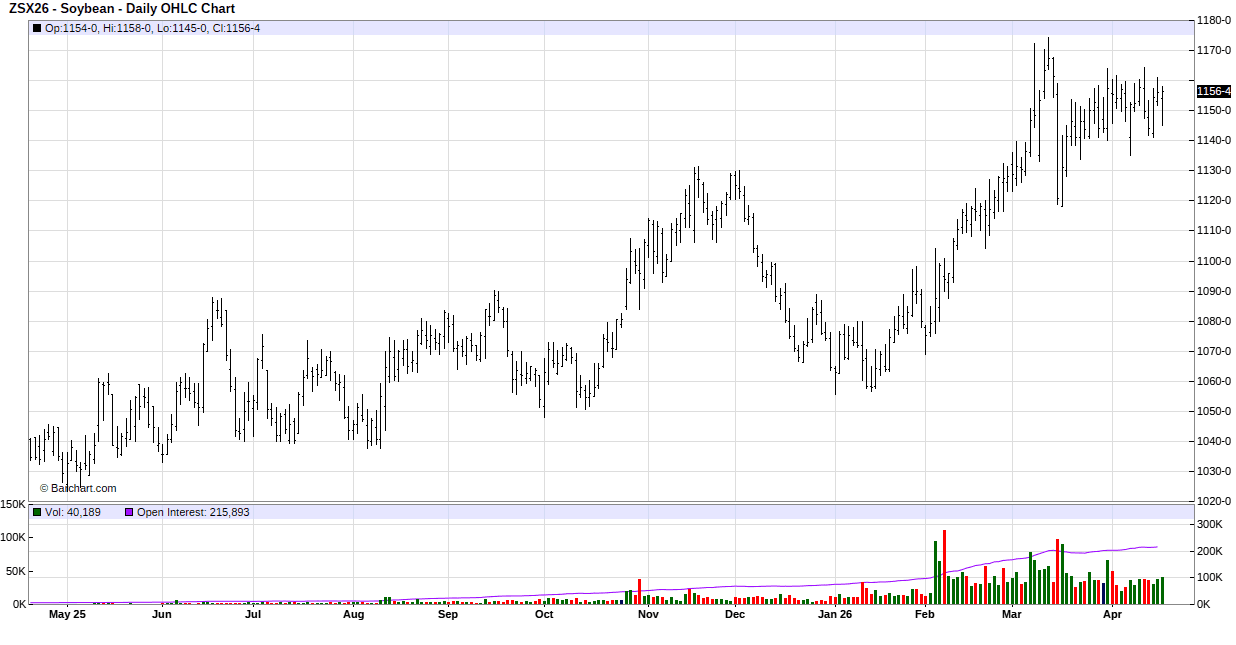Click the © Barchart.com watermark
This screenshot has width=1236, height=645.
(x=78, y=488)
